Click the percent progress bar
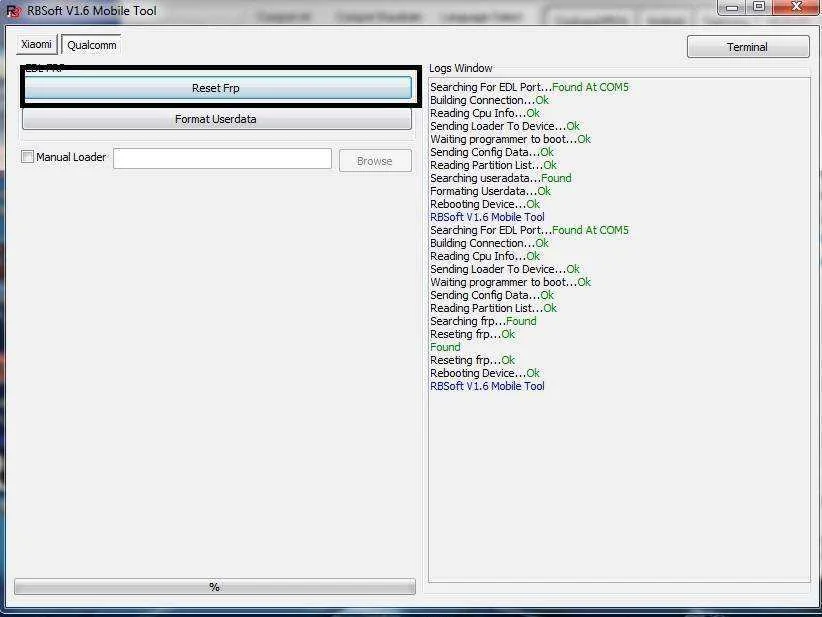This screenshot has height=617, width=822. [214, 587]
